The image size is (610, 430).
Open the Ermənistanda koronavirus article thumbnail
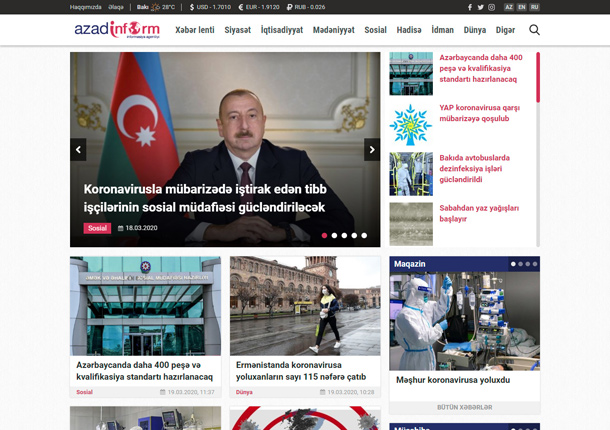305,305
